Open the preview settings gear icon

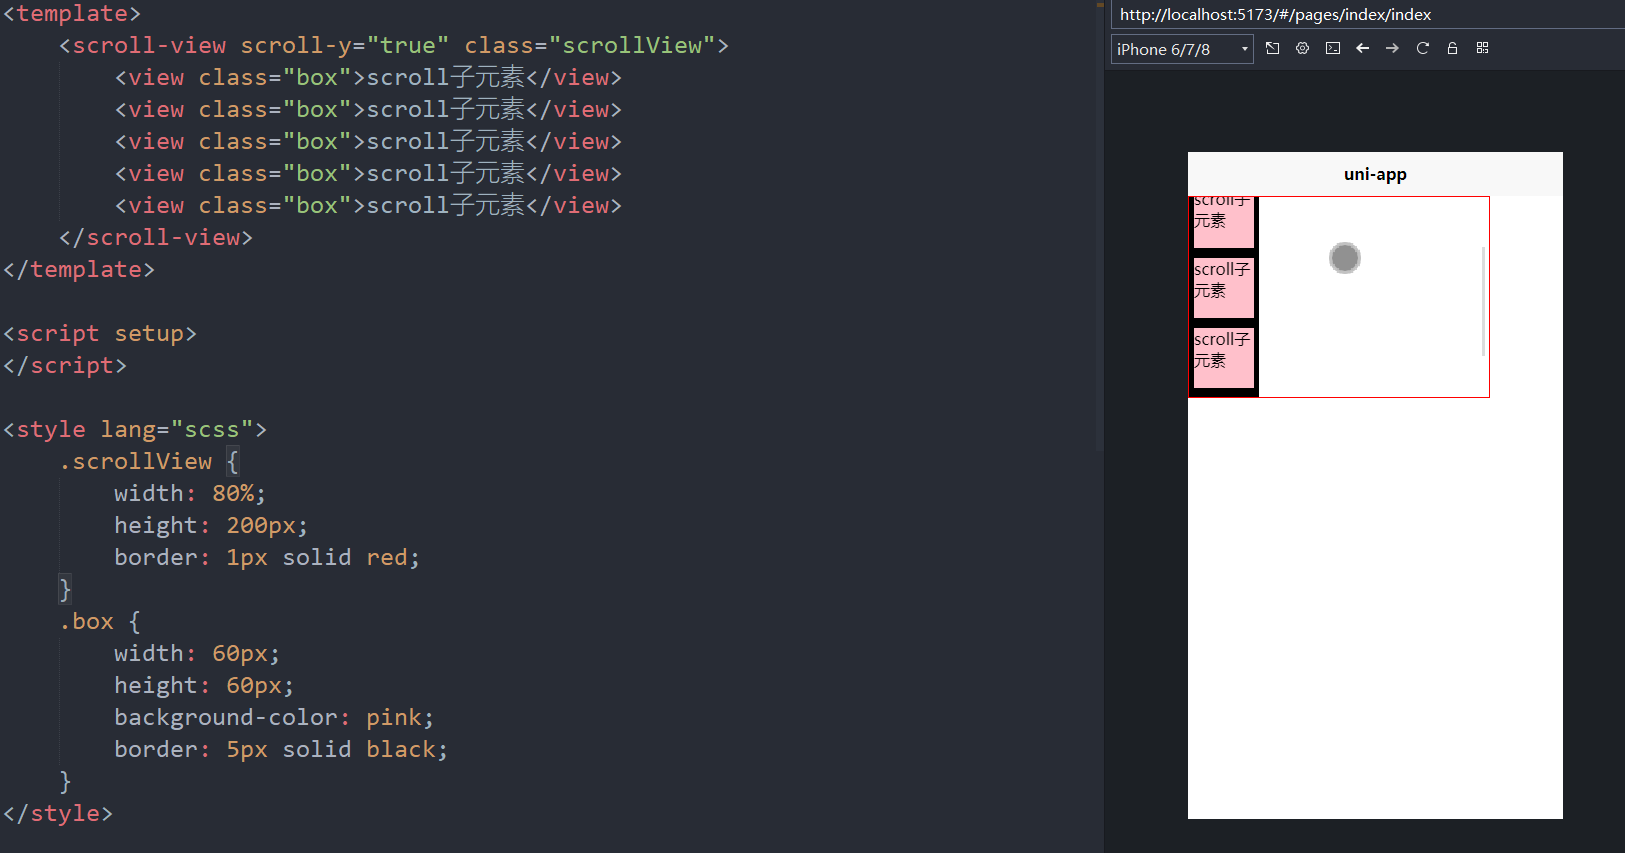(1302, 48)
